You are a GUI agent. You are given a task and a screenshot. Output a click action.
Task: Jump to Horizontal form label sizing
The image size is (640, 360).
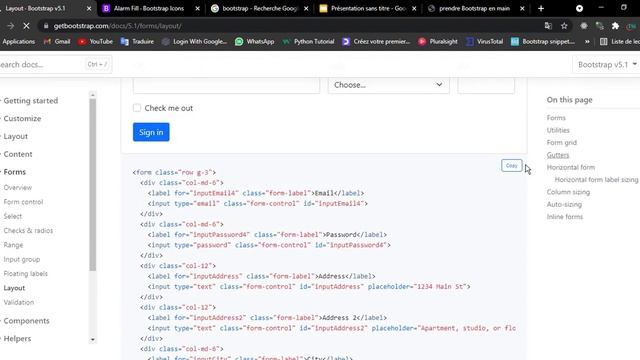(596, 179)
